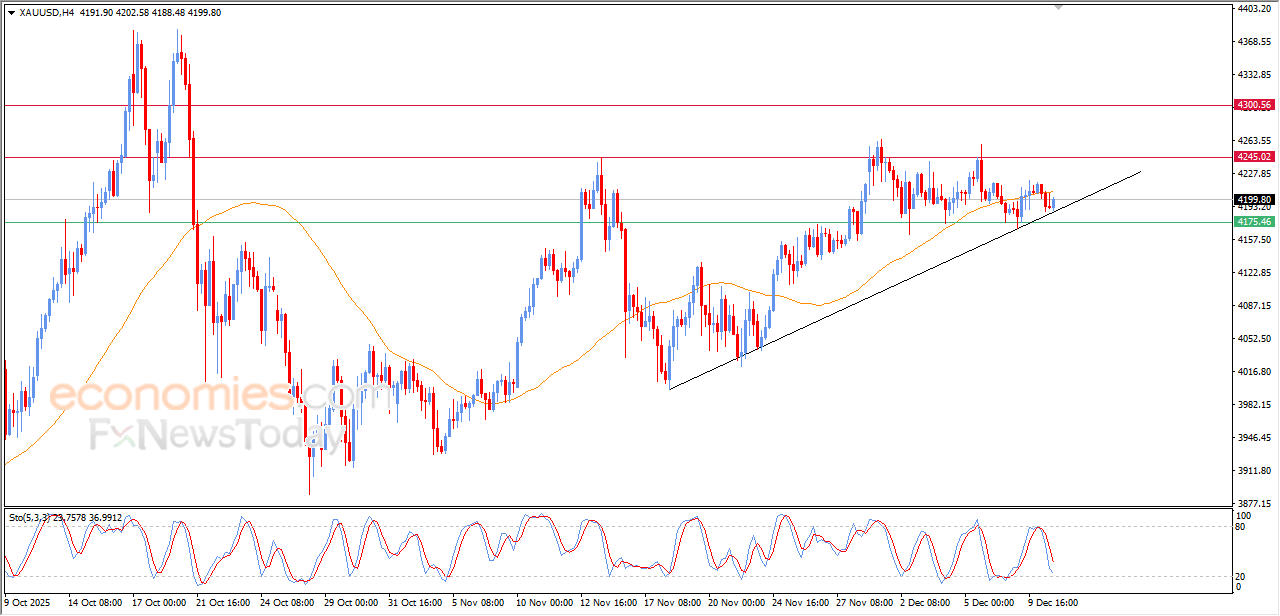Click the stochastic 20 level axis label
Viewport: 1280px width, 616px height.
click(x=1242, y=576)
